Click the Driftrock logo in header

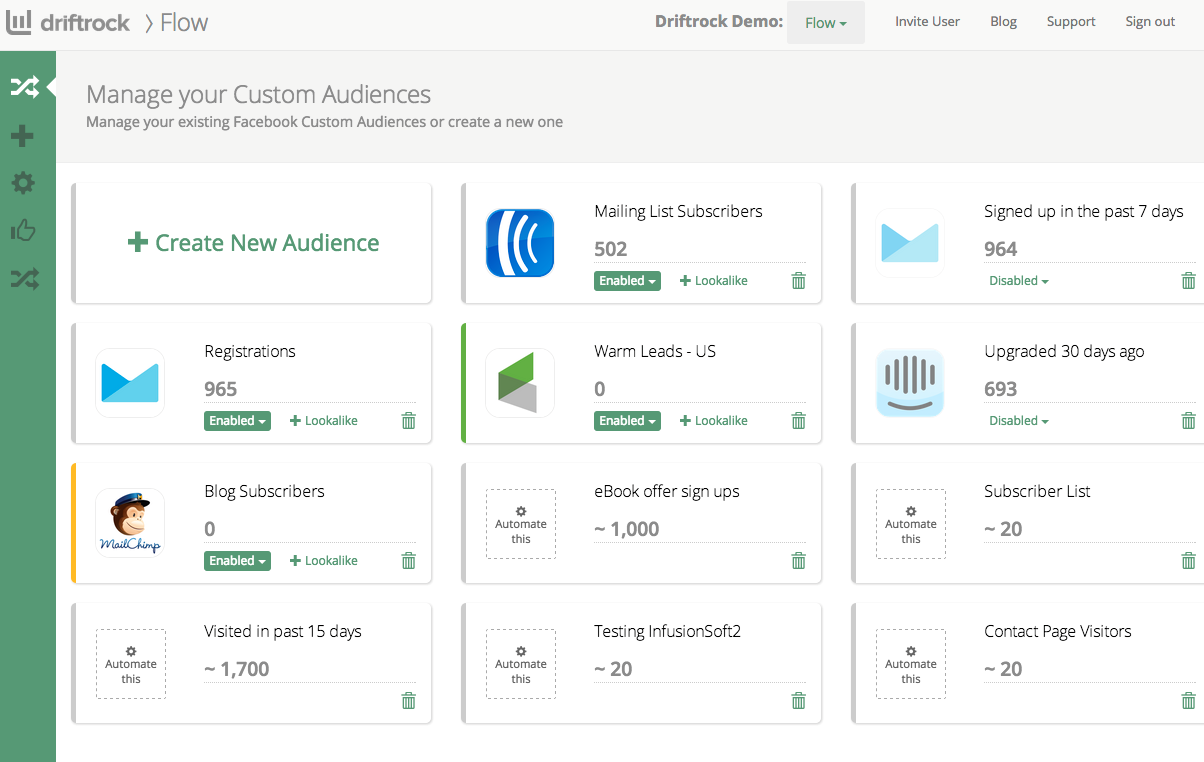tap(68, 22)
